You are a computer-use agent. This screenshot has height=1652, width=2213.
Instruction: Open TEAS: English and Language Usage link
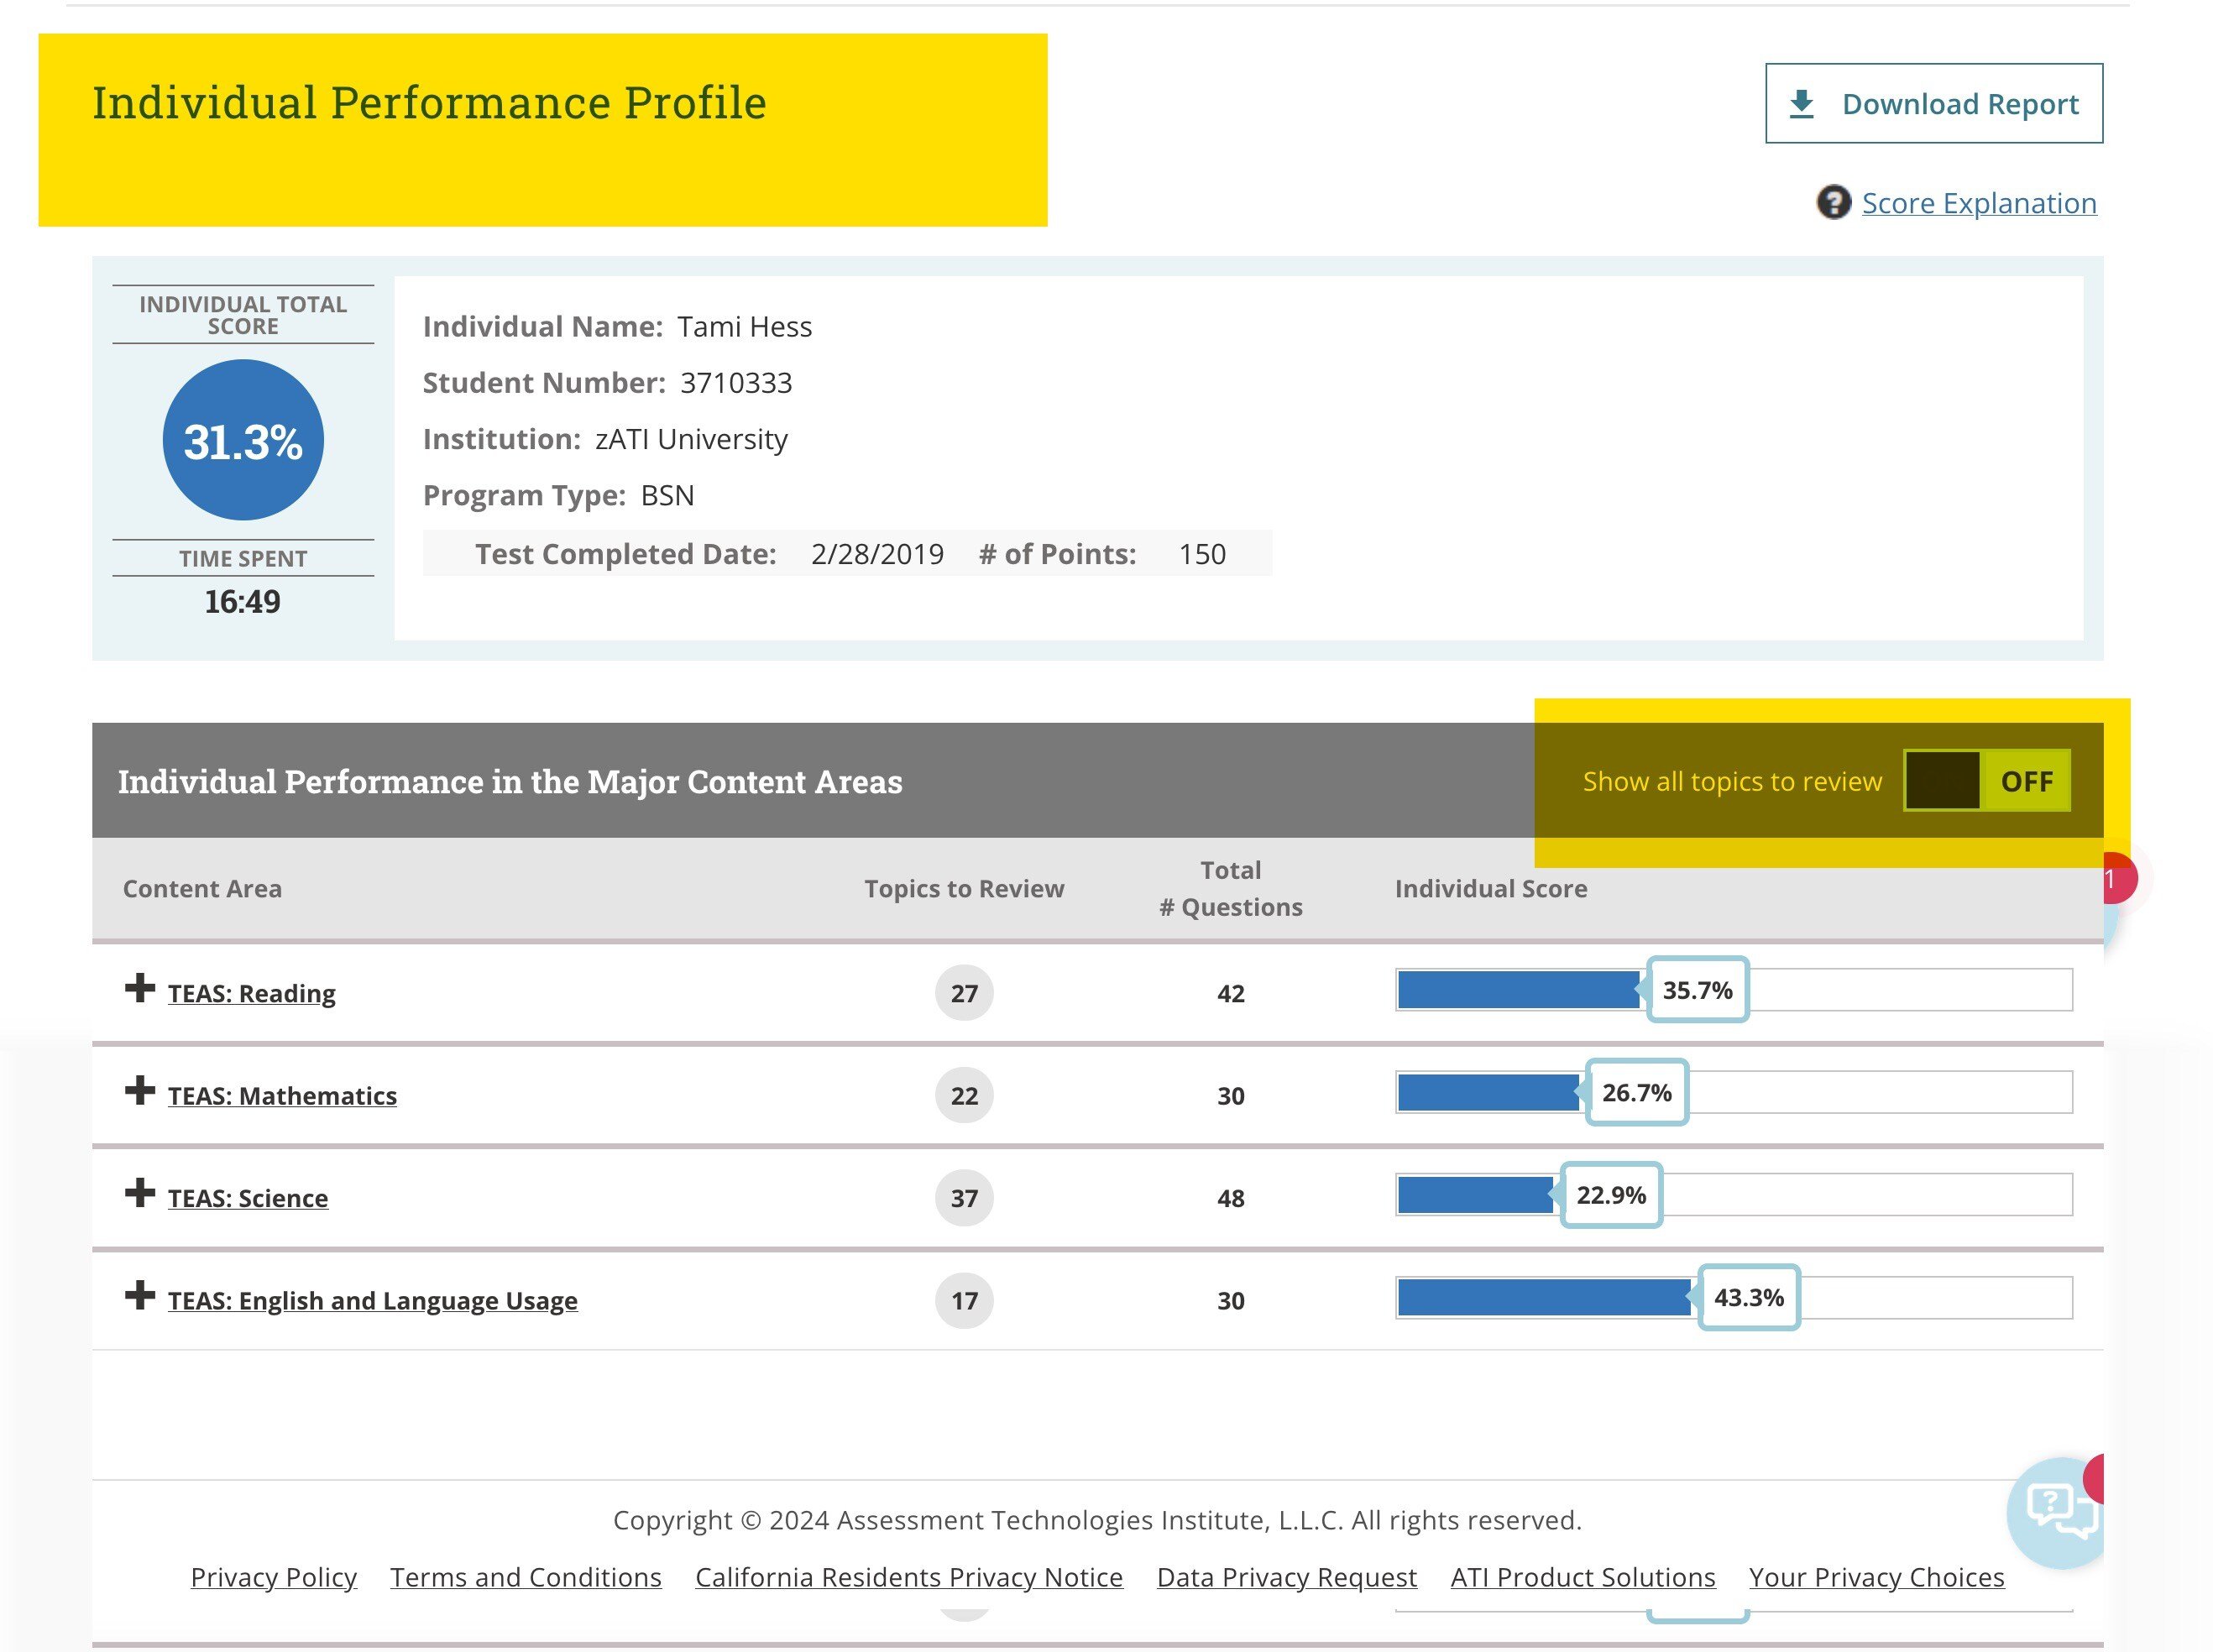[373, 1300]
